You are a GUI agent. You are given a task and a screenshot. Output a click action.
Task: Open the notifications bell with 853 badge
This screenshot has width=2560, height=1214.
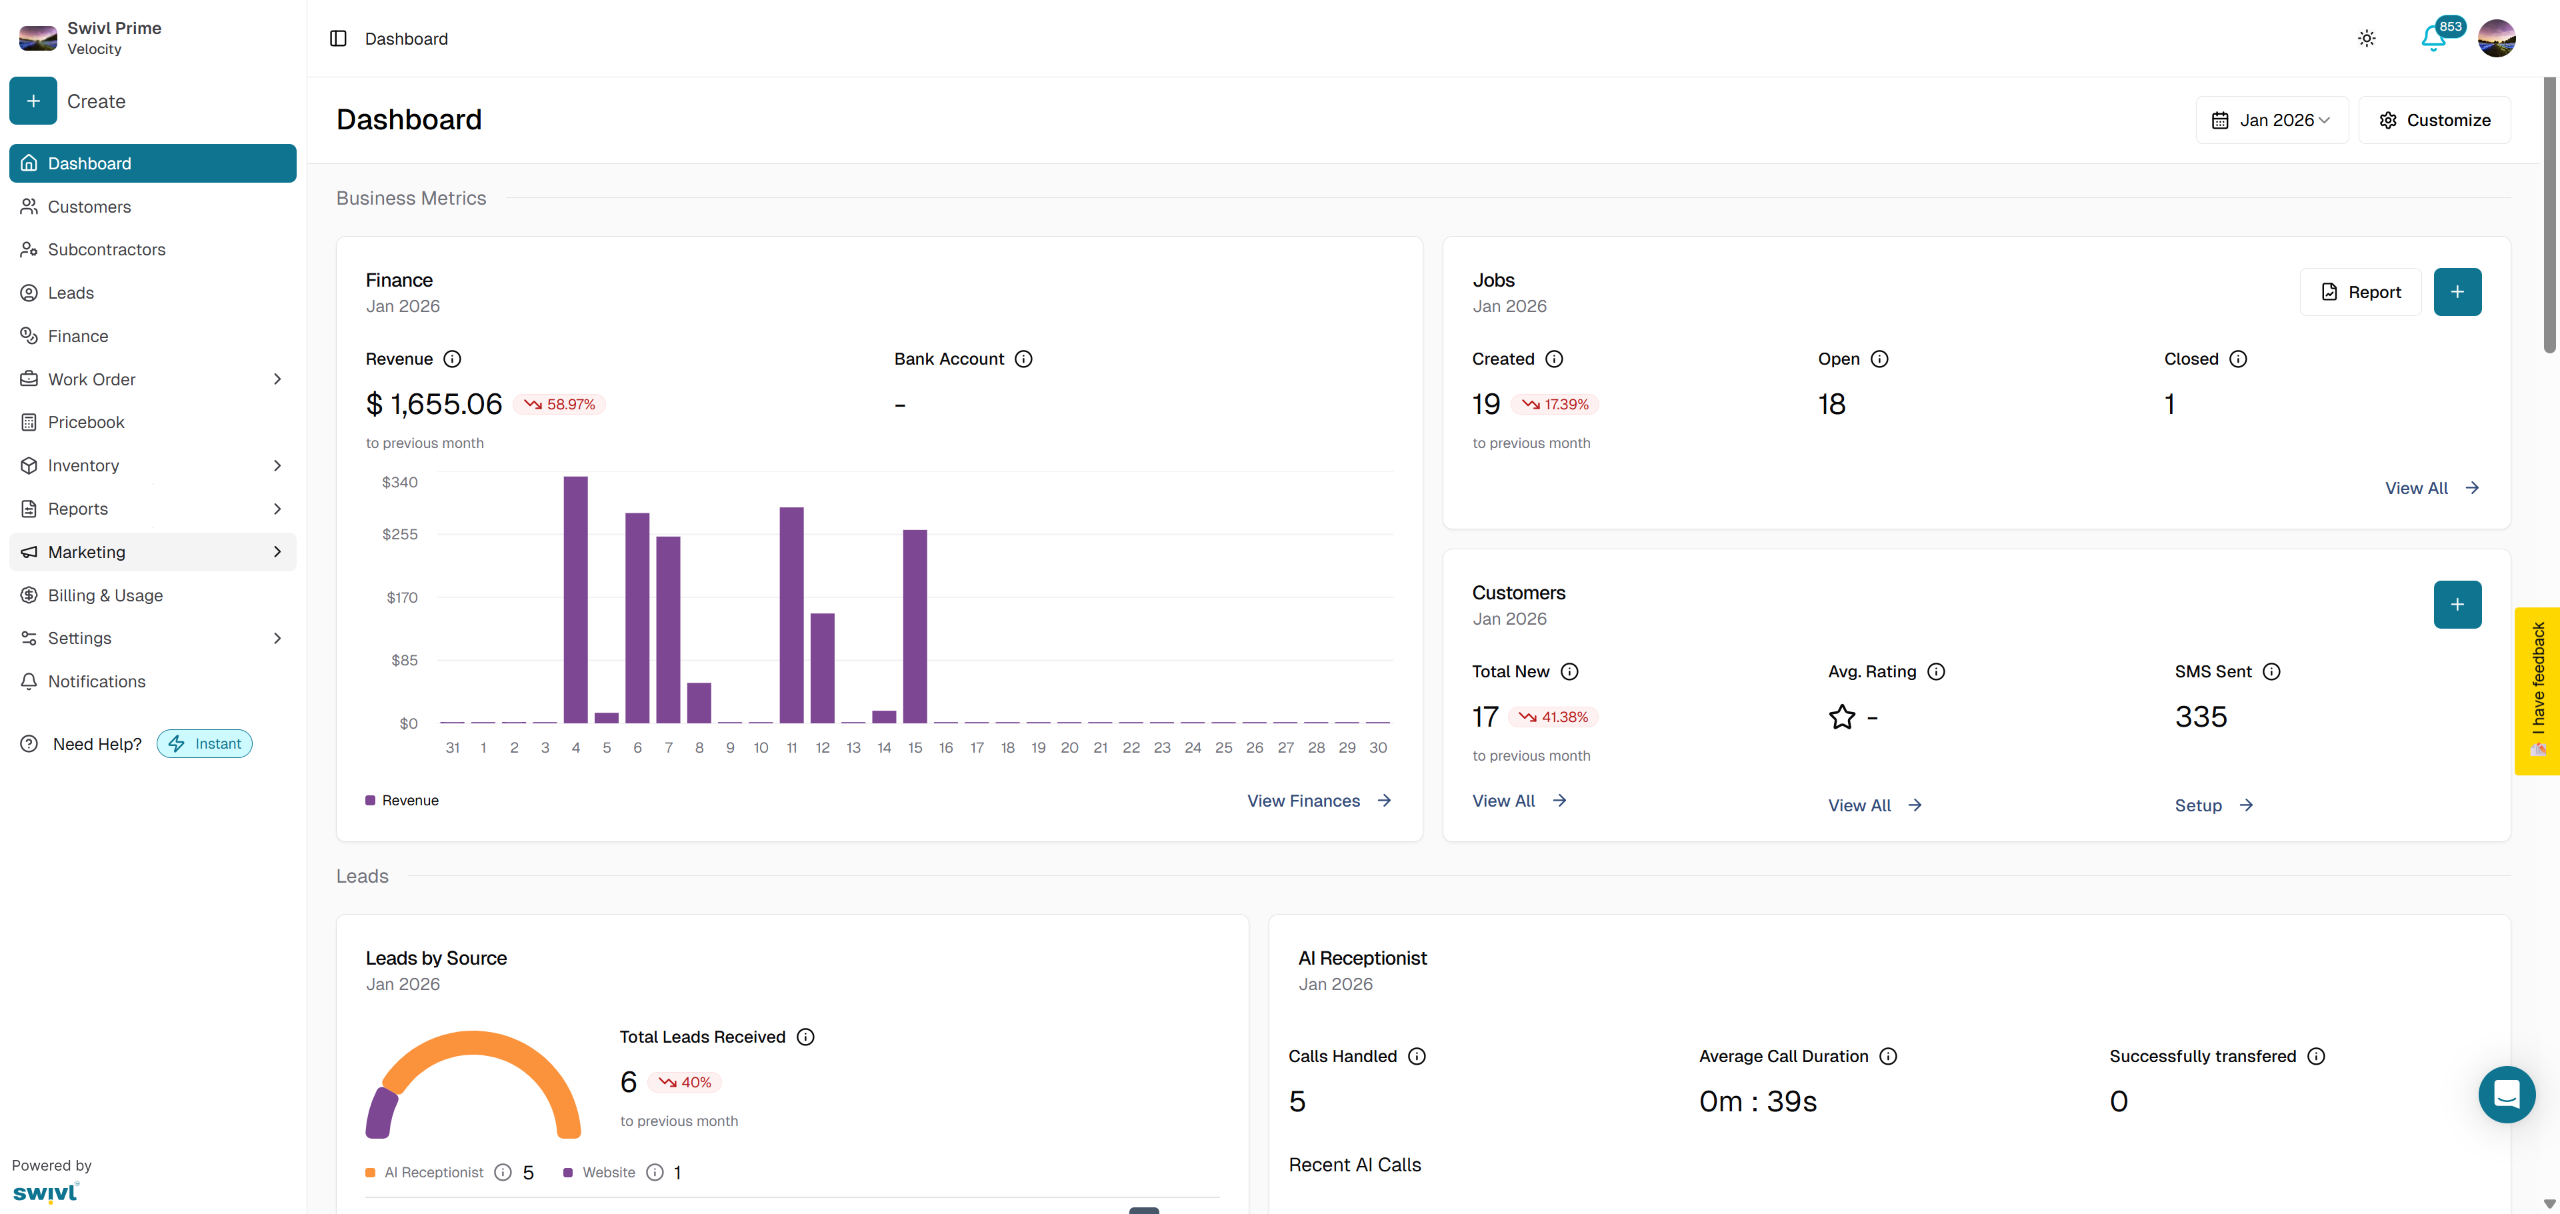pyautogui.click(x=2433, y=38)
